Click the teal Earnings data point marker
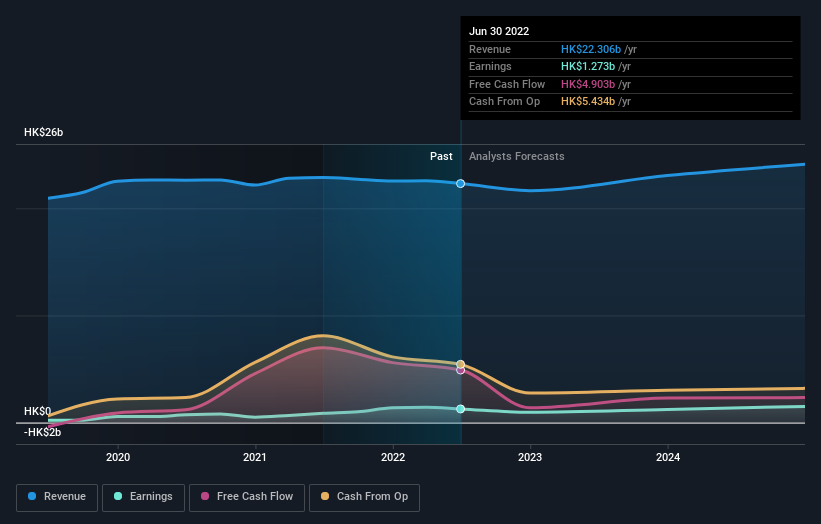The height and width of the screenshot is (524, 821). (460, 409)
